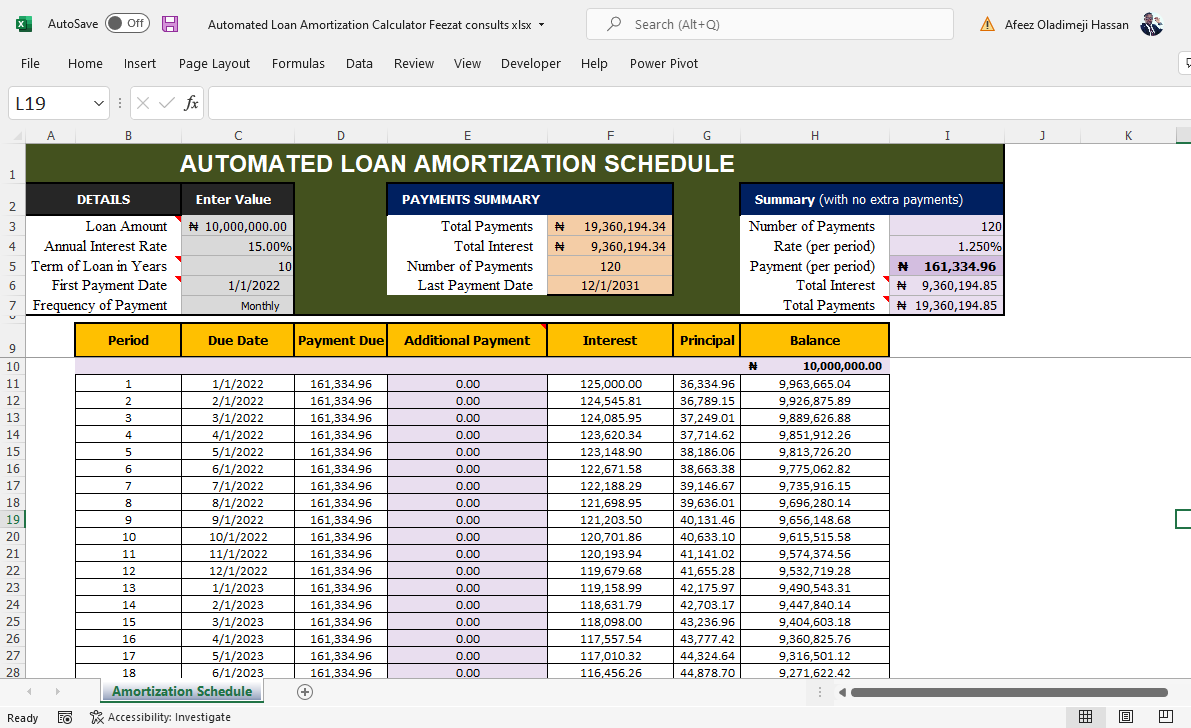Add a new worksheet with the plus icon
1191x728 pixels.
(x=304, y=691)
